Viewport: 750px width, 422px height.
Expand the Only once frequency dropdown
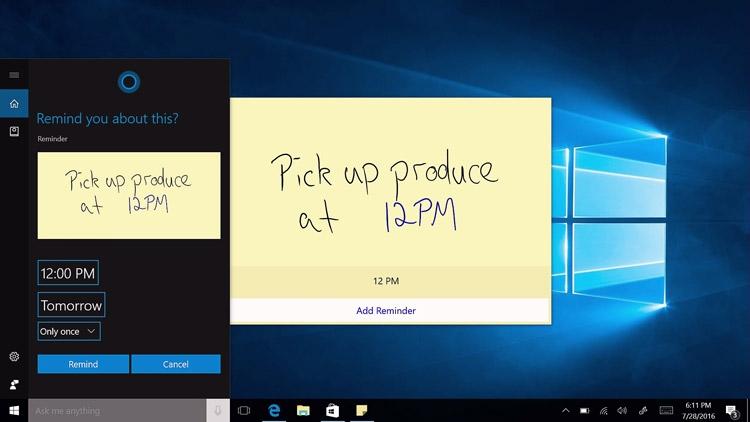[69, 331]
